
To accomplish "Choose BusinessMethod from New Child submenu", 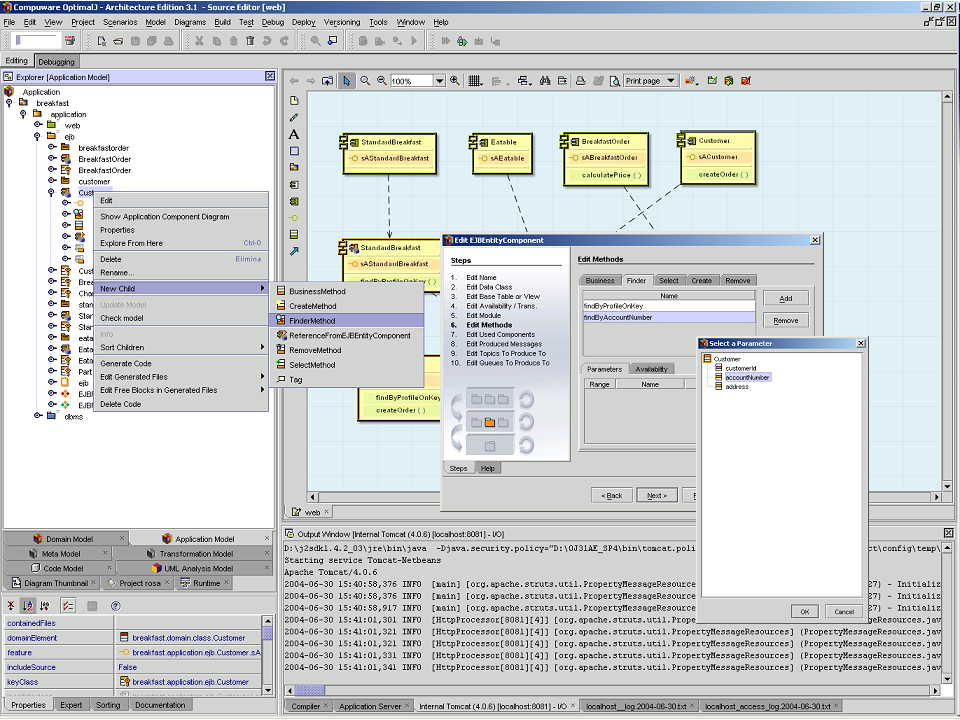I will (x=347, y=291).
